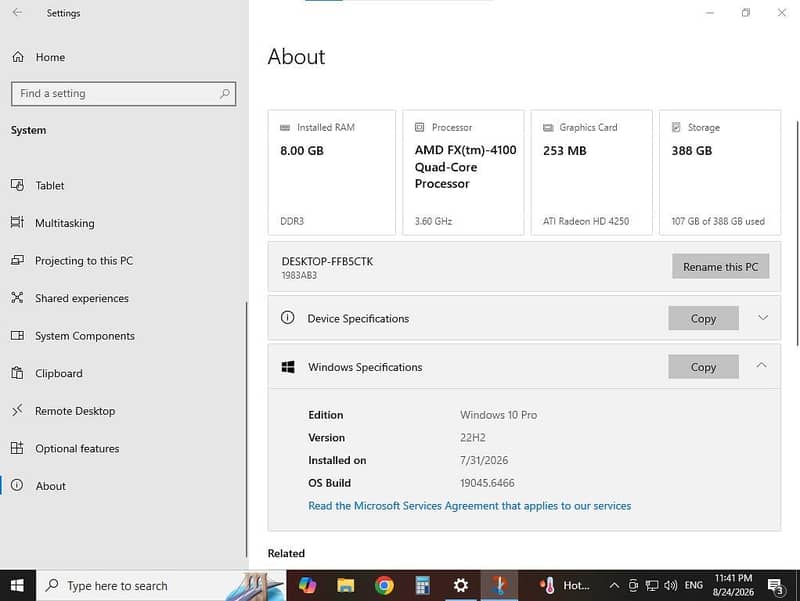Screen dimensions: 800x601
Task: Click the Shared experiences icon
Action: (x=17, y=297)
